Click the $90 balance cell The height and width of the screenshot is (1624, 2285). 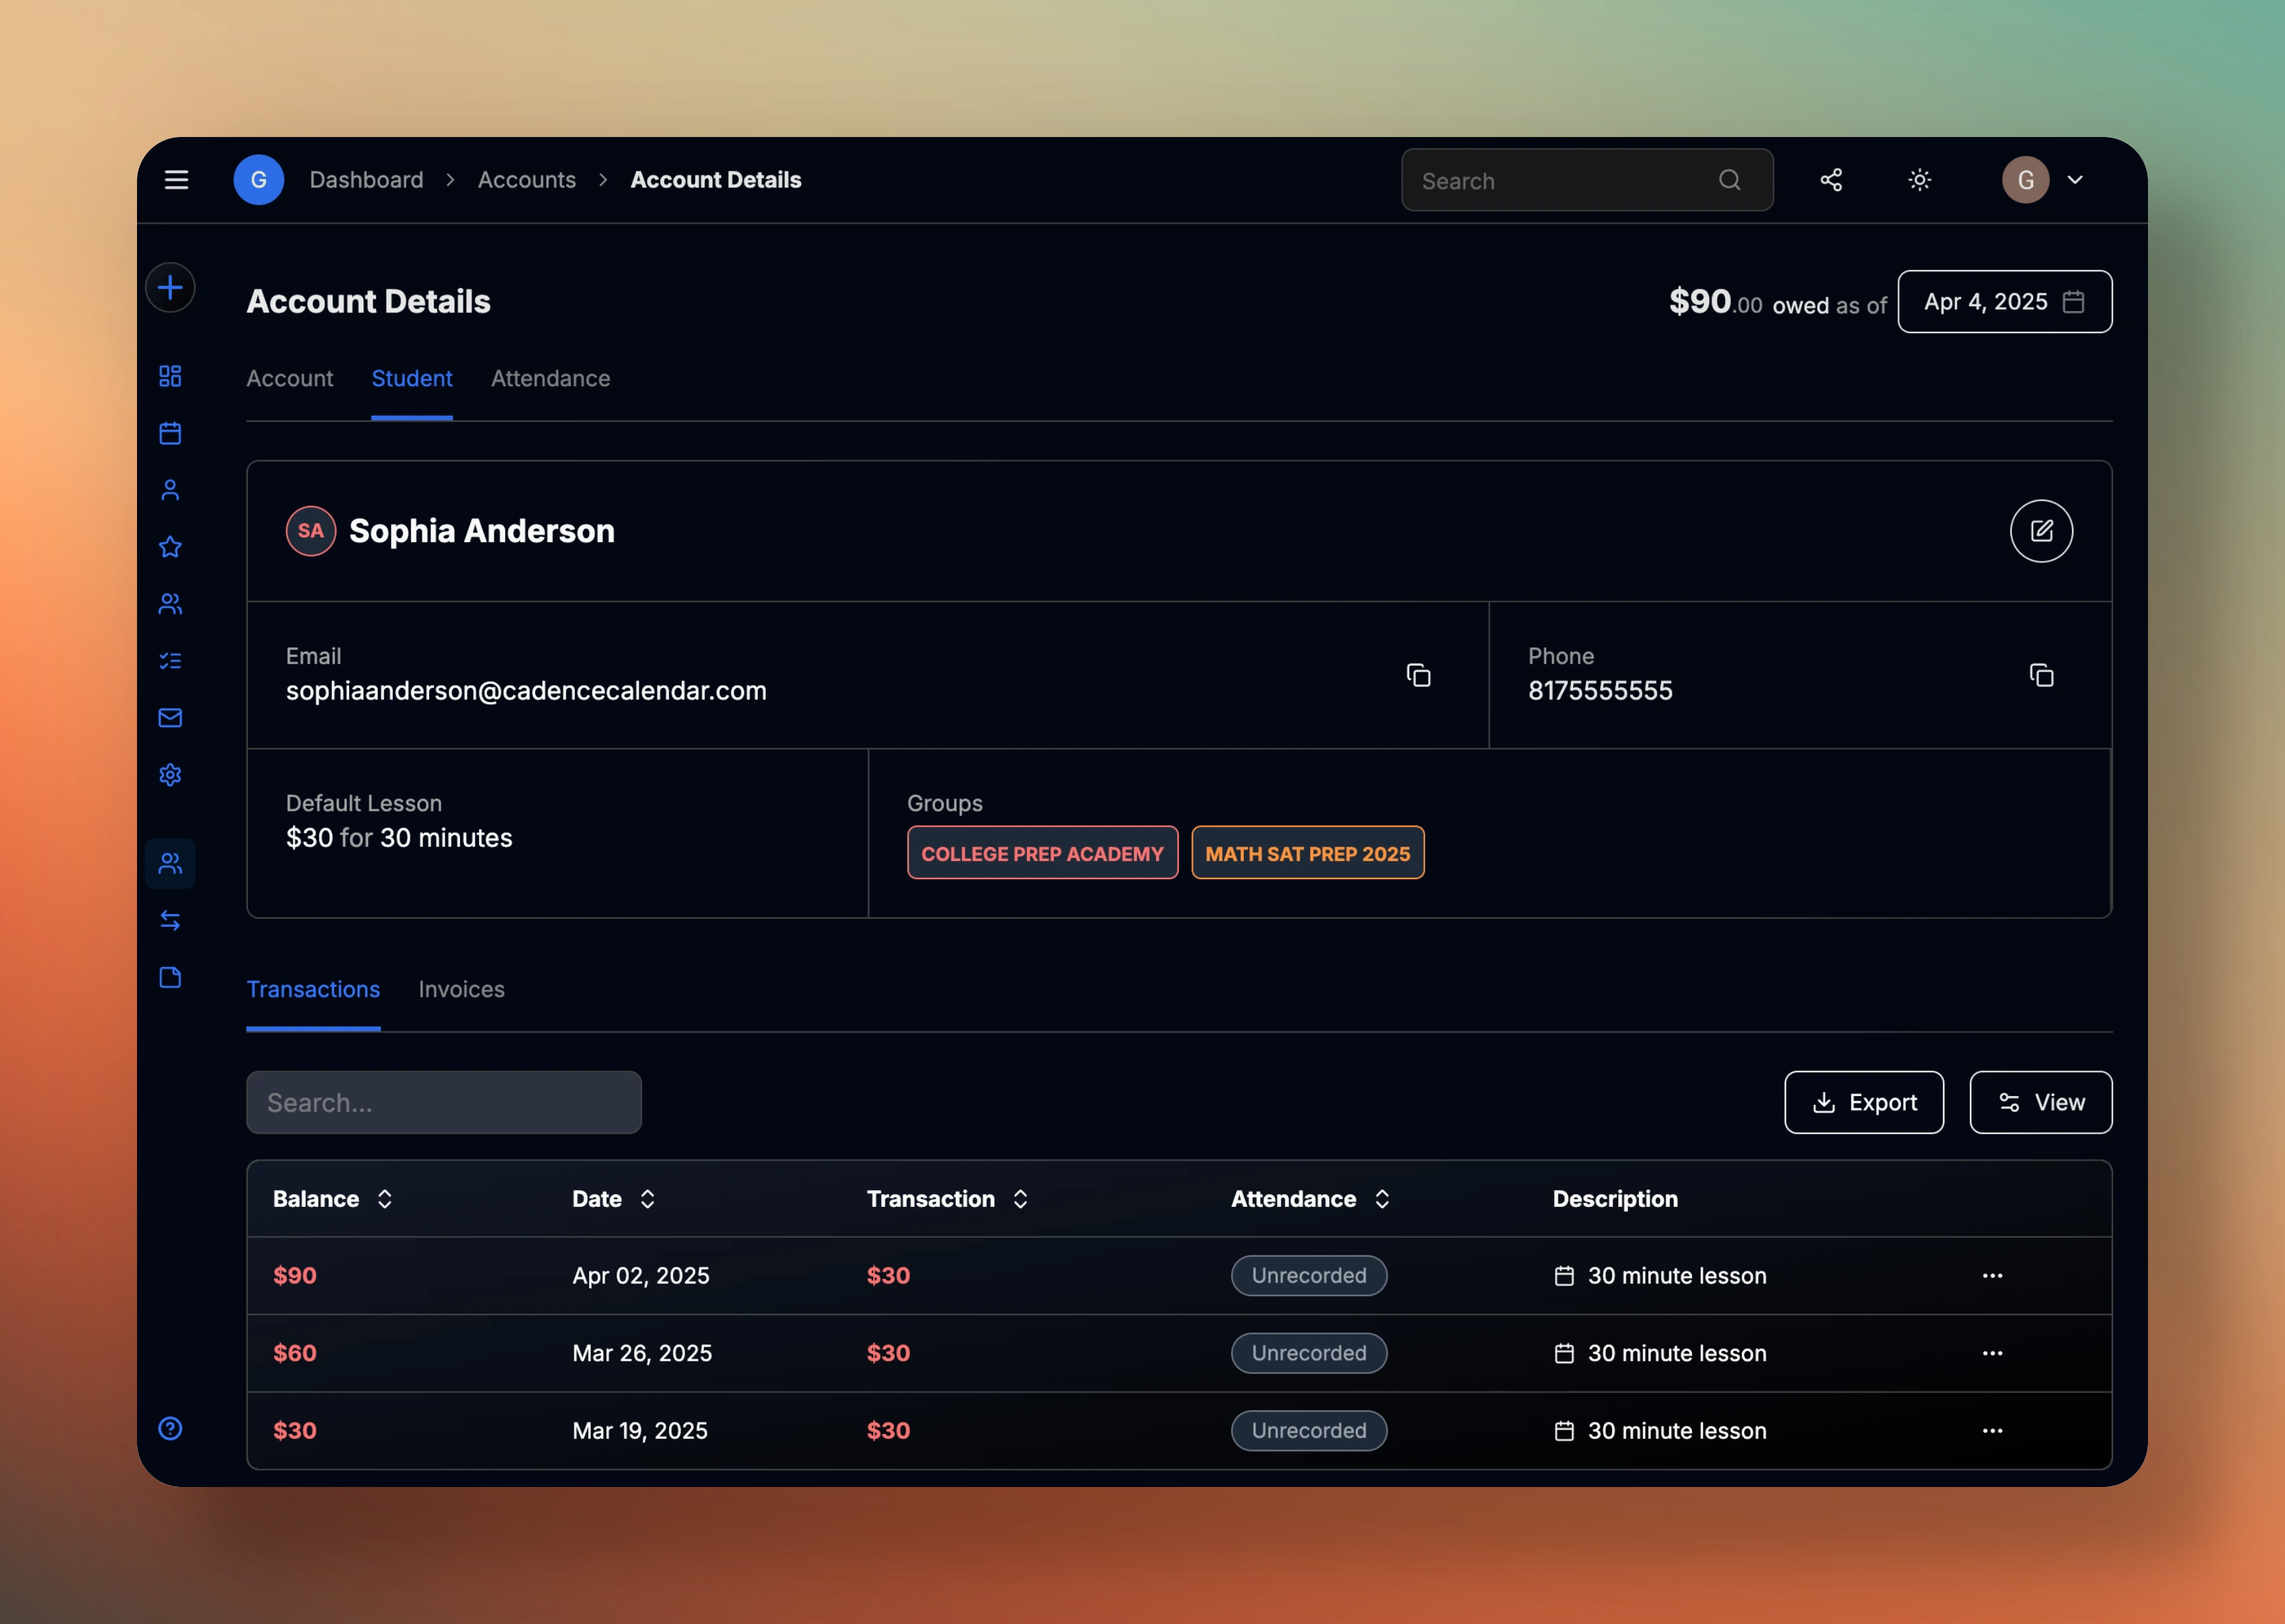pyautogui.click(x=294, y=1275)
